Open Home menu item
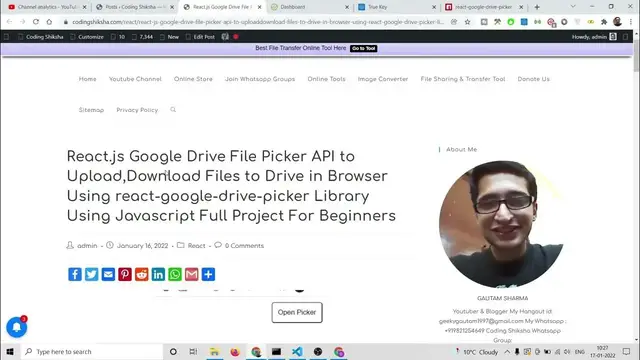 [x=87, y=79]
